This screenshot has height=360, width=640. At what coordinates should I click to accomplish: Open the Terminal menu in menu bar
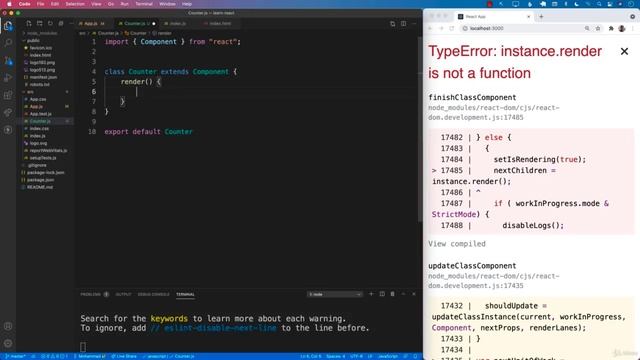pos(144,4)
